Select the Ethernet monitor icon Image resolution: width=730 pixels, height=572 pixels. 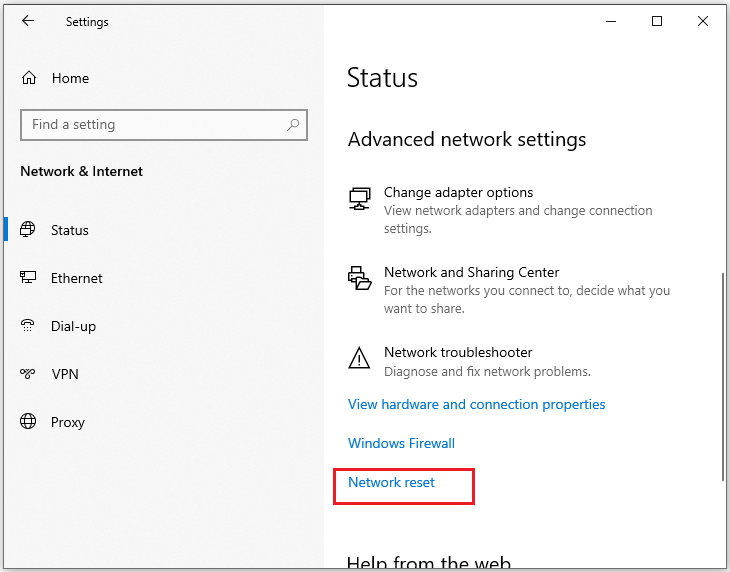[x=28, y=277]
